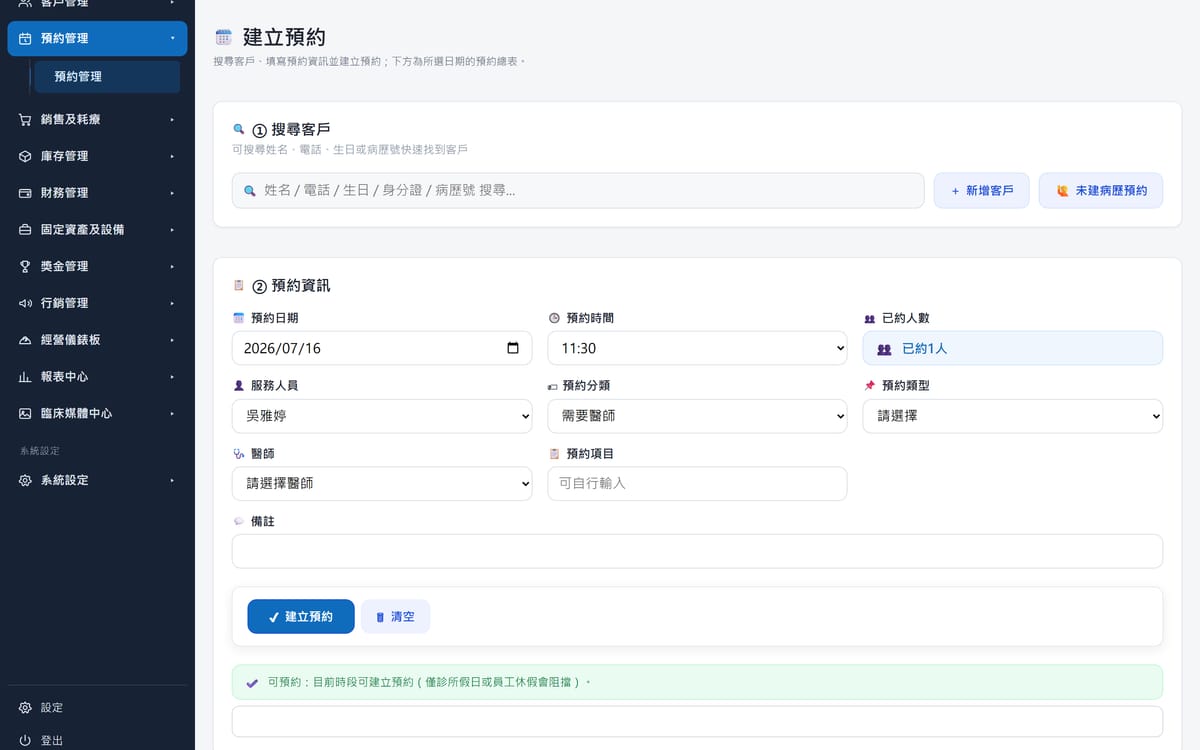
Task: Click the empty field below the 可預約 banner
Action: tap(697, 721)
